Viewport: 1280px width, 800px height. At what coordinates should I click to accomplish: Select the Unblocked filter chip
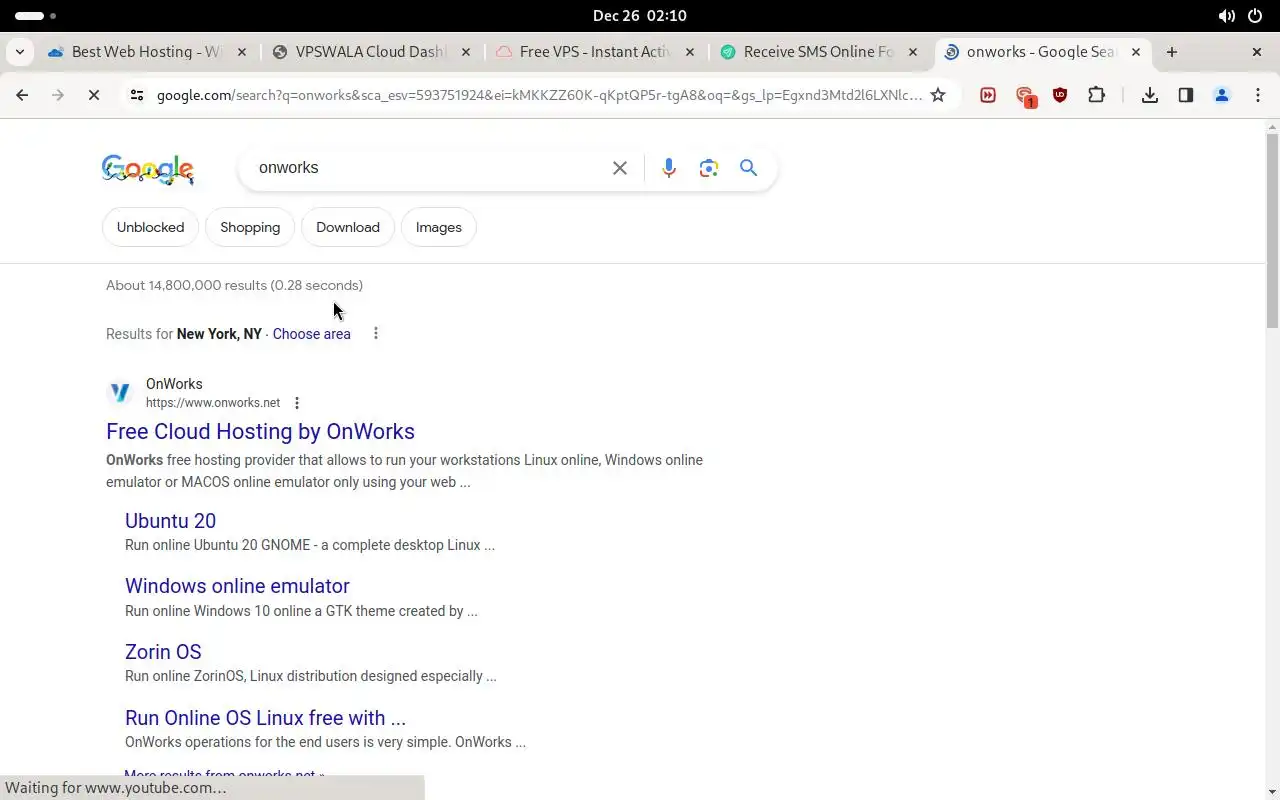point(150,227)
